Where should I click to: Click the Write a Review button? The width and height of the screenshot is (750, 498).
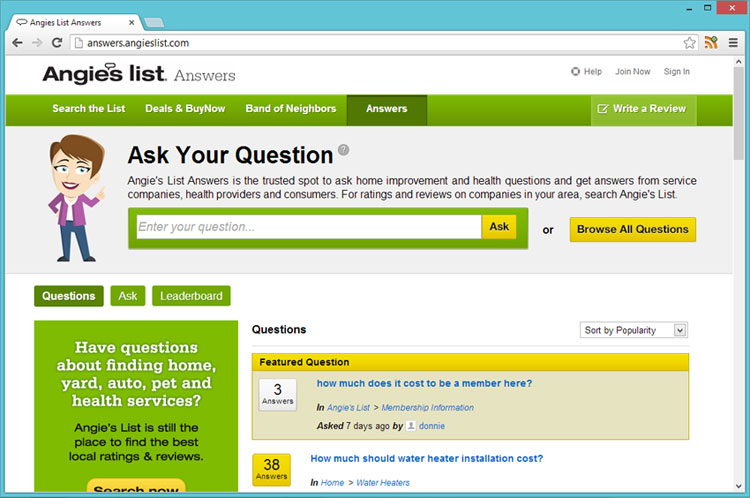(x=643, y=110)
